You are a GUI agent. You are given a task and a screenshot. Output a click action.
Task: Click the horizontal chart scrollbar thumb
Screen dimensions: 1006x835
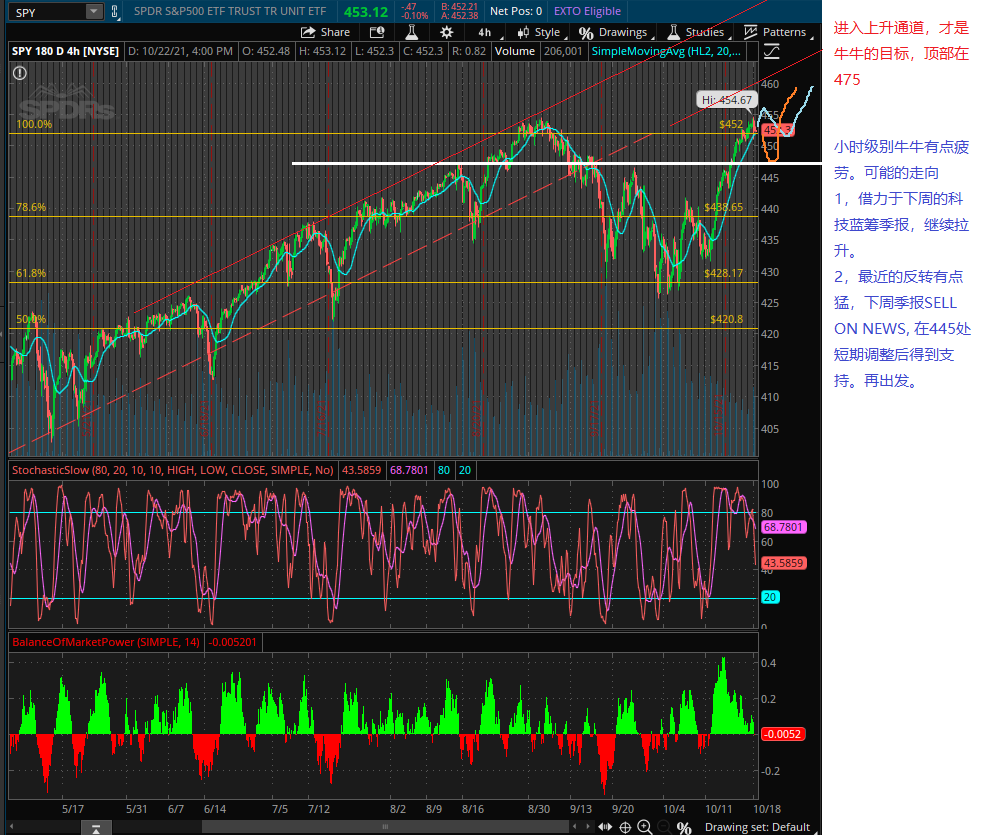click(385, 827)
